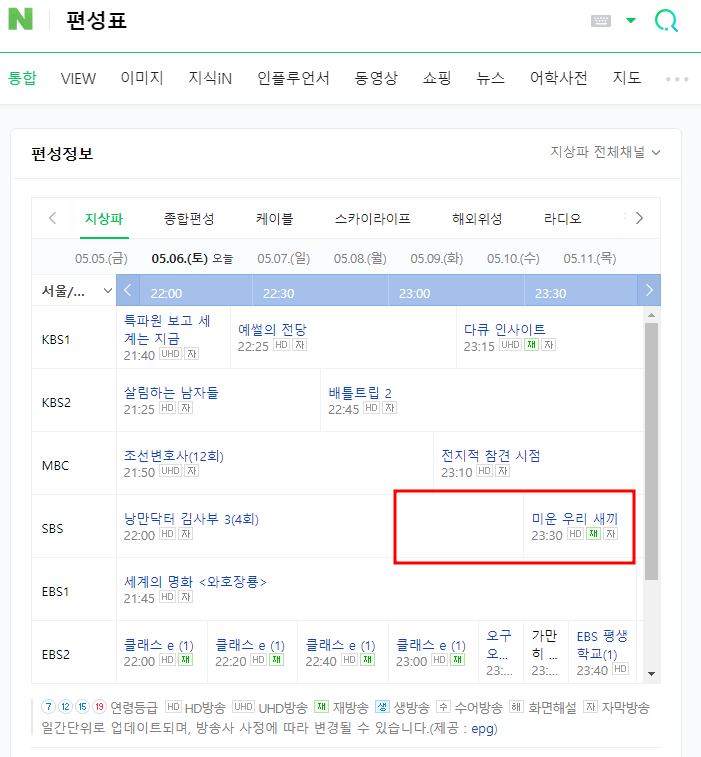
Task: Open 배틀트립 2 program link
Action: (360, 393)
